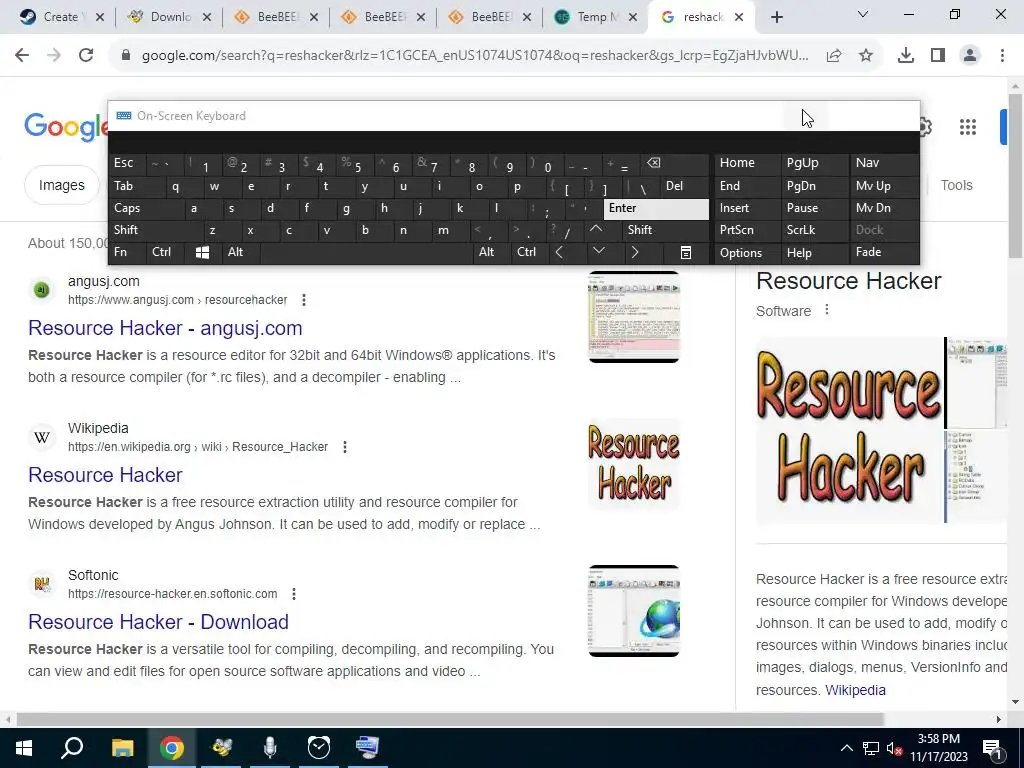This screenshot has width=1024, height=768.
Task: Open the Softonic result thumbnail
Action: [x=633, y=611]
